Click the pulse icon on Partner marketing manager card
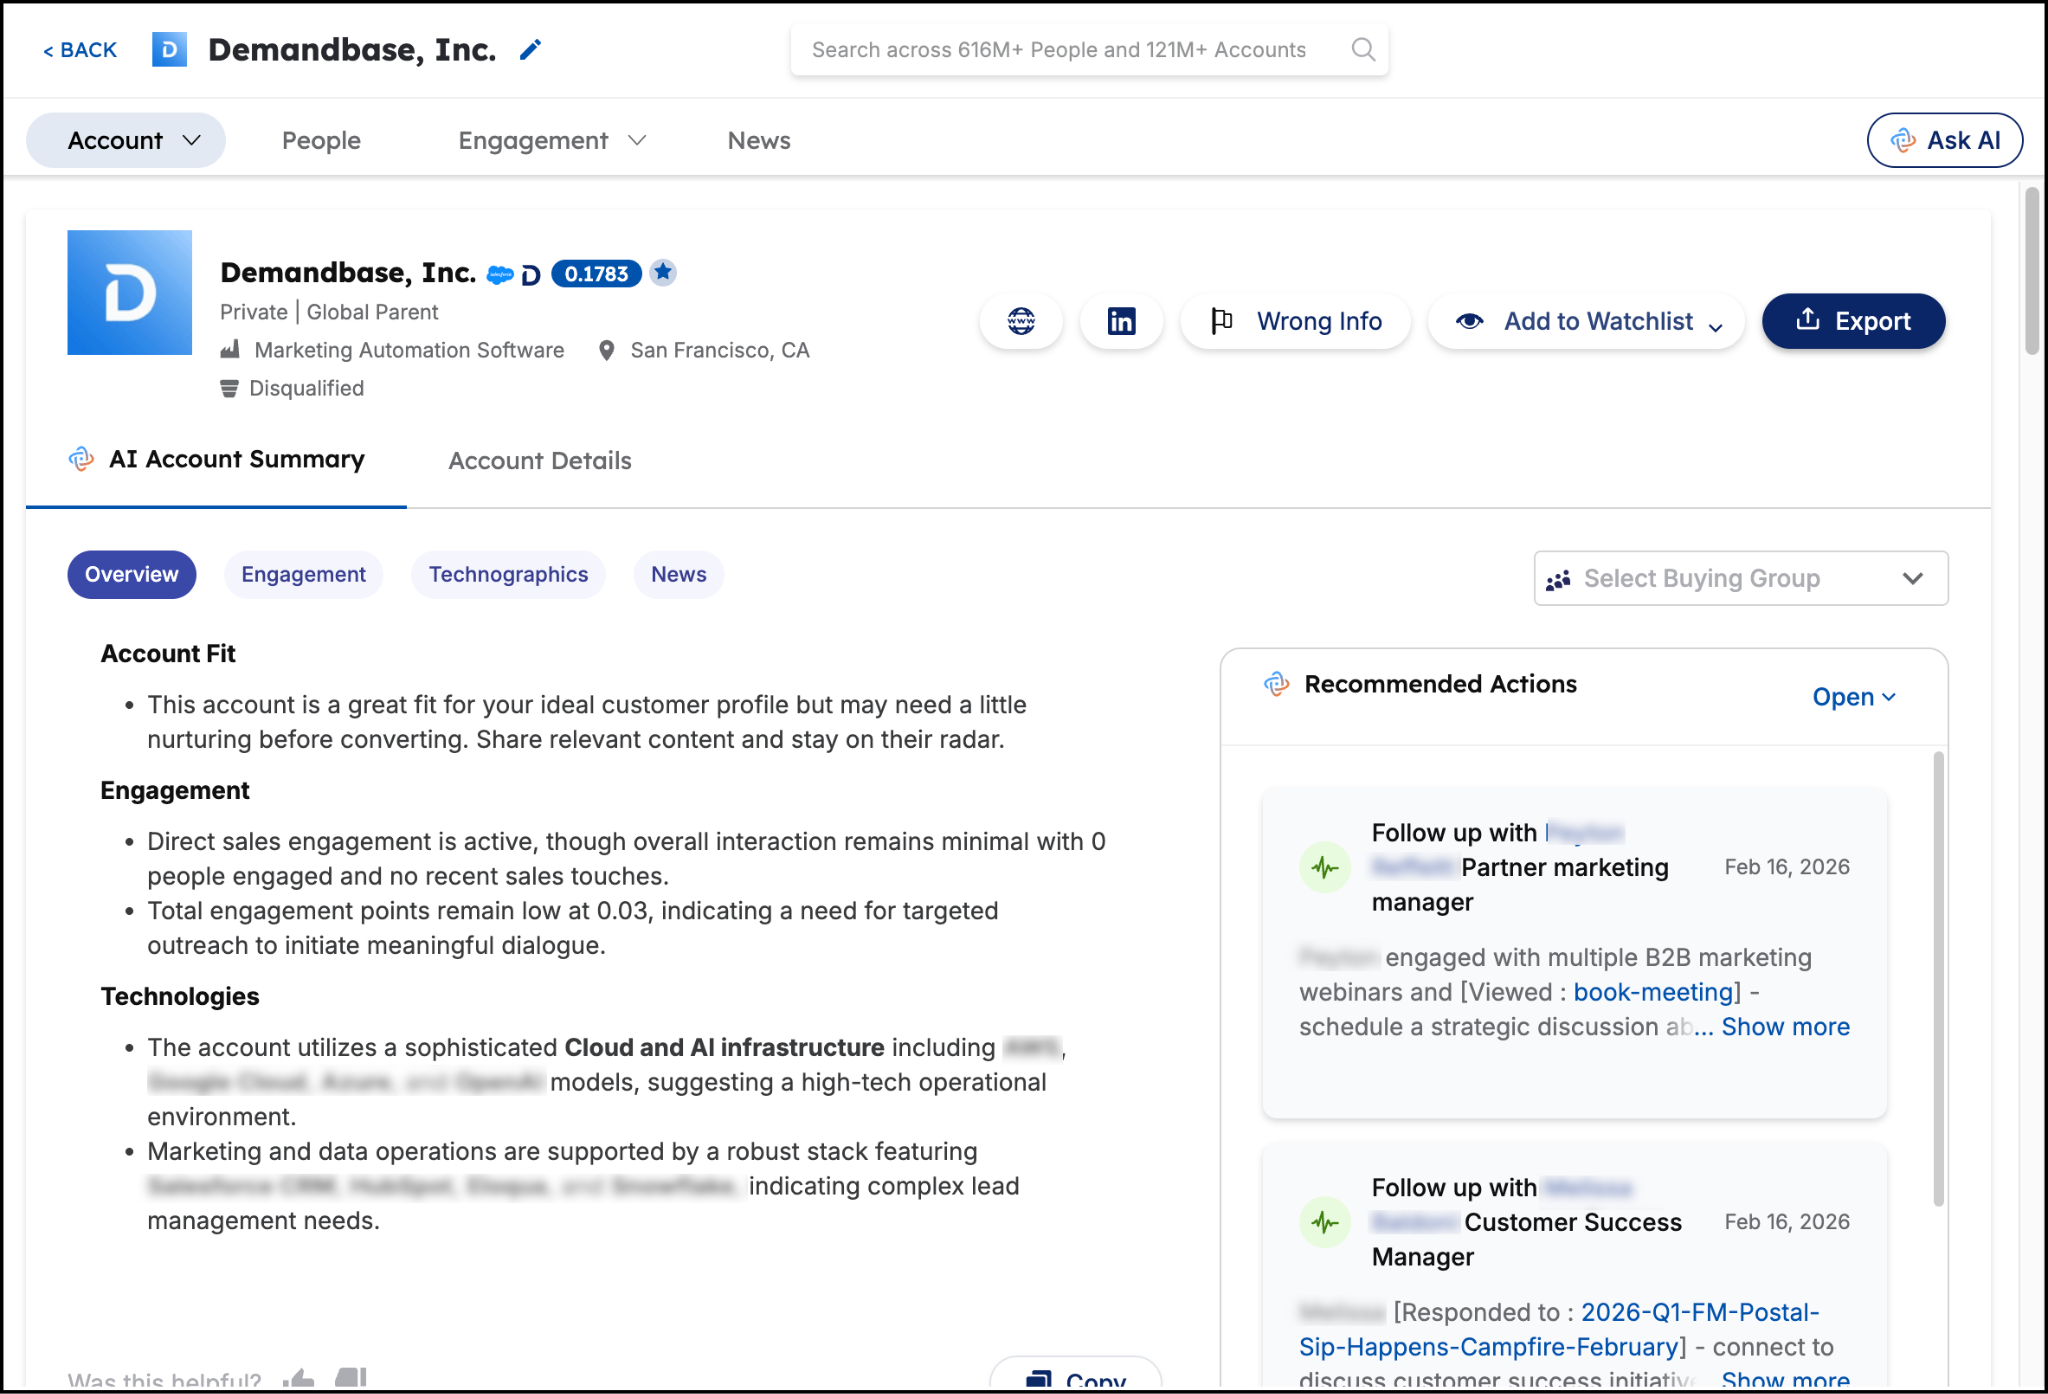 [x=1325, y=867]
